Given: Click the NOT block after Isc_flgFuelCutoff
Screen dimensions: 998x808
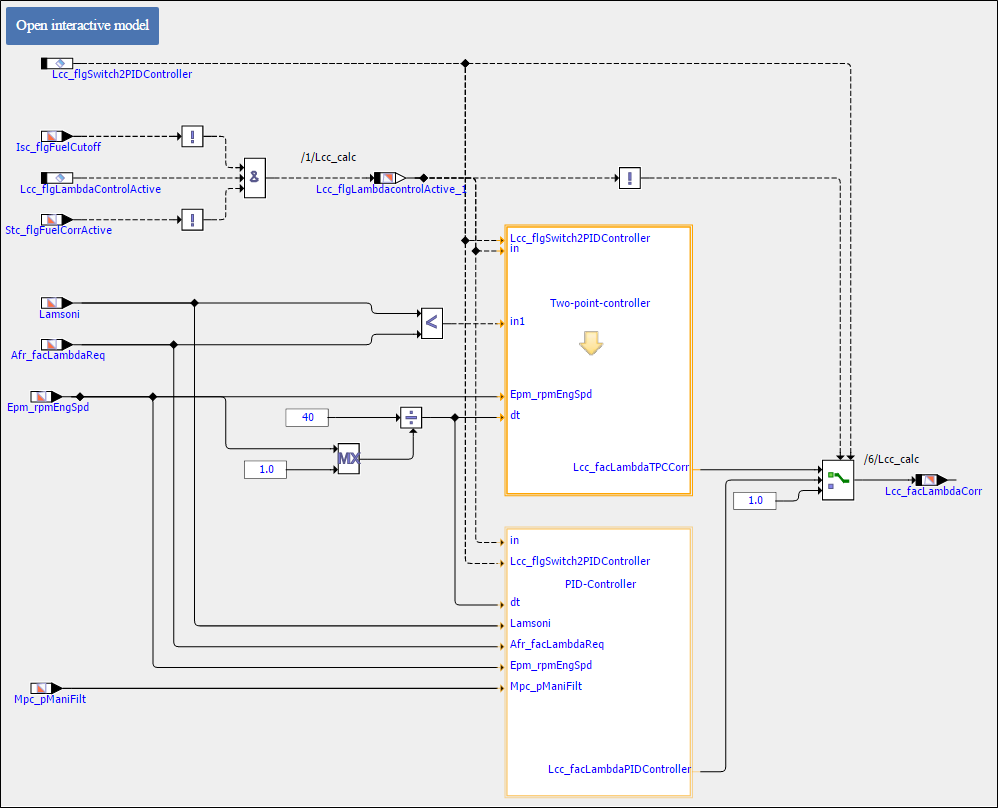Looking at the screenshot, I should 192,136.
